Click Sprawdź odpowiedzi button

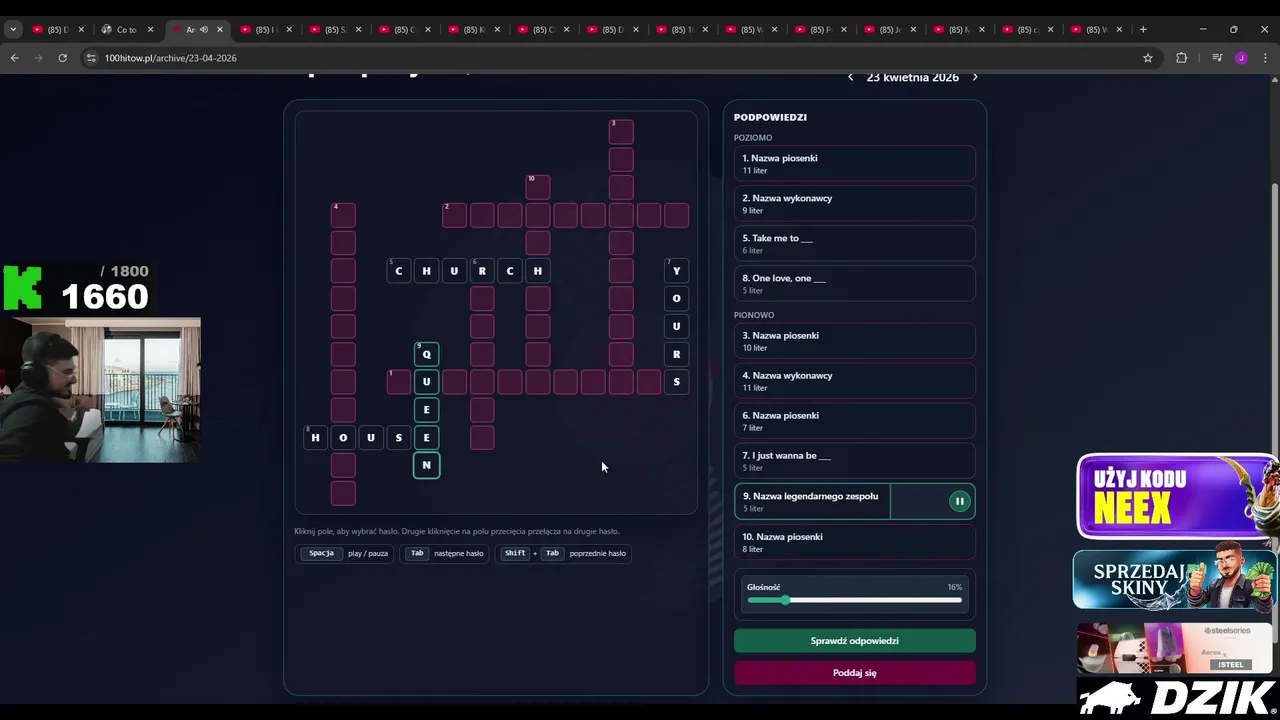[x=854, y=640]
